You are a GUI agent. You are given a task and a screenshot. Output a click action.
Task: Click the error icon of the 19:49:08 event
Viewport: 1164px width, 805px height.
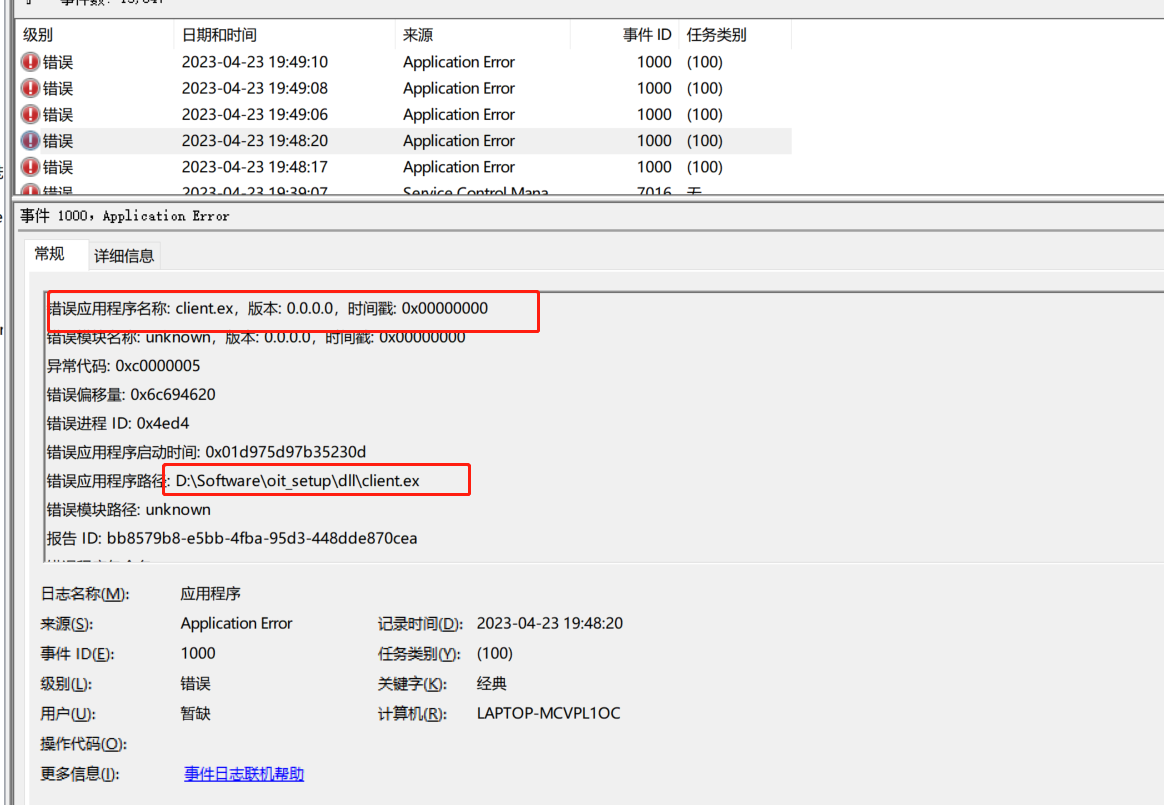(30, 88)
